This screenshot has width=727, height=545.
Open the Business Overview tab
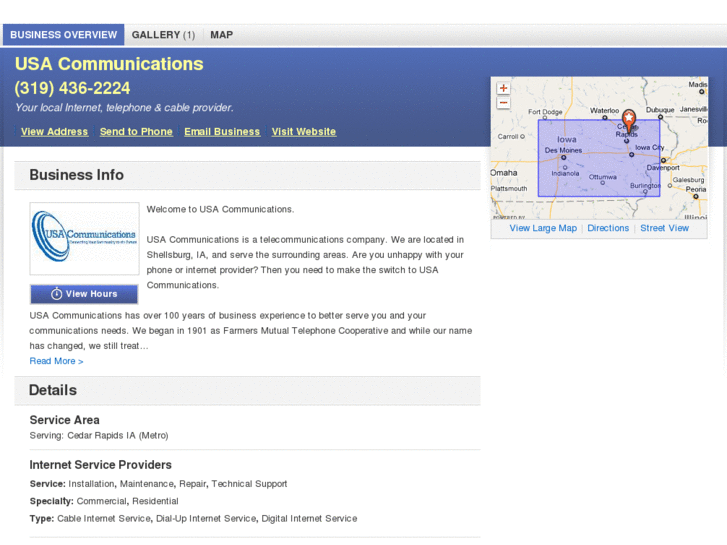click(x=64, y=35)
